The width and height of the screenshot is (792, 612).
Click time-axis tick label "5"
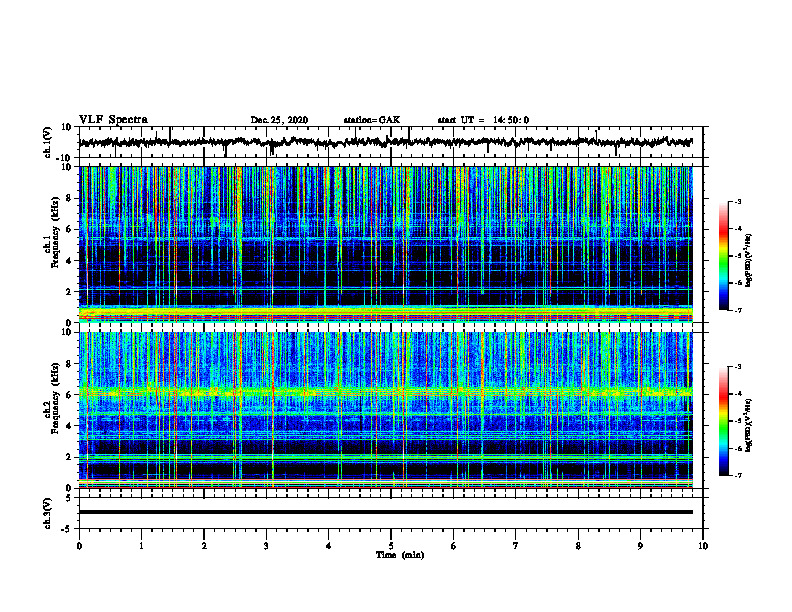(x=391, y=546)
